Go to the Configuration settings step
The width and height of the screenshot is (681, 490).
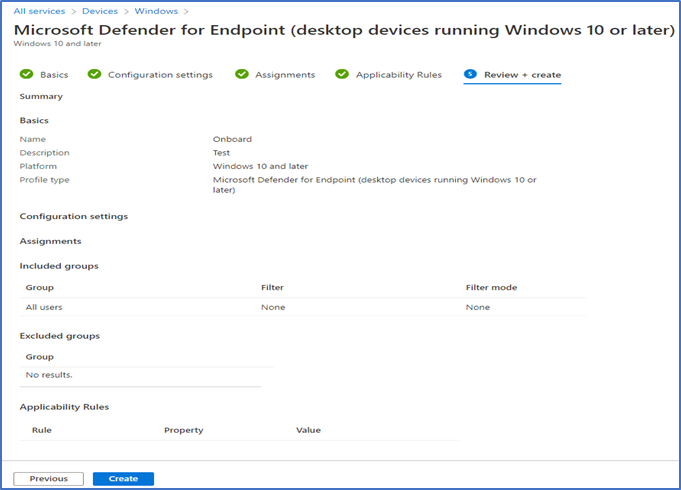click(160, 75)
